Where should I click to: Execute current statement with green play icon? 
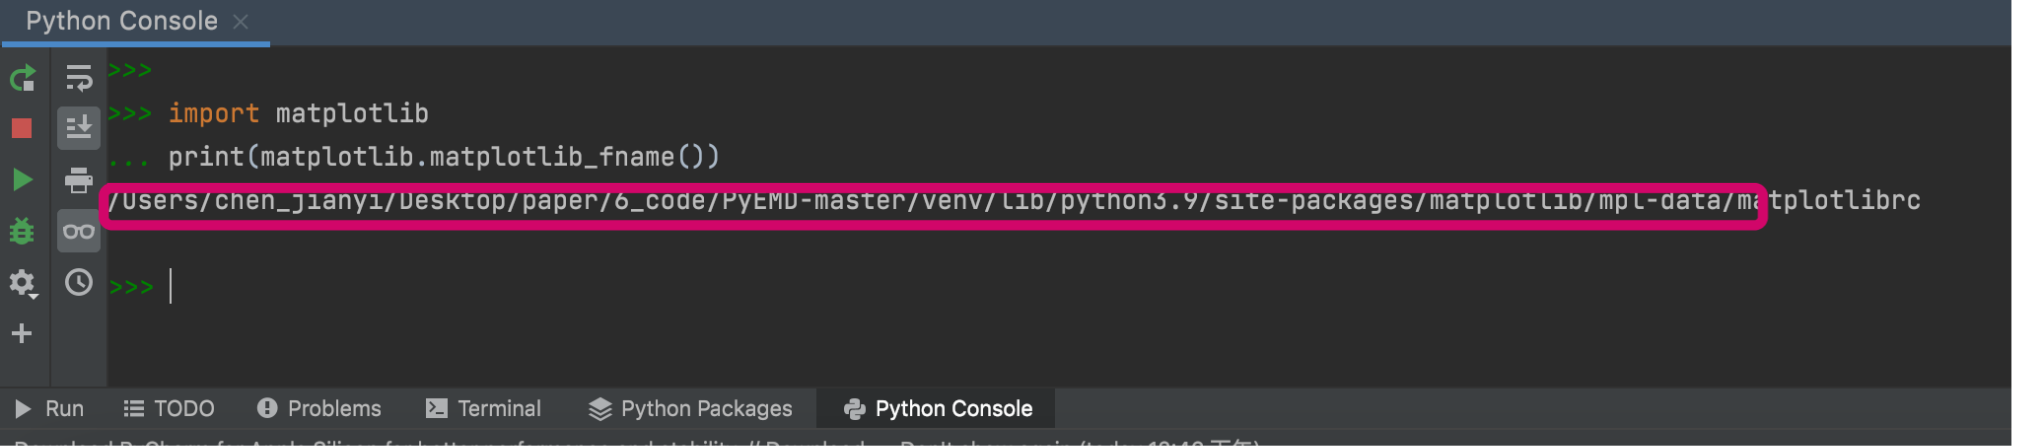pos(22,180)
